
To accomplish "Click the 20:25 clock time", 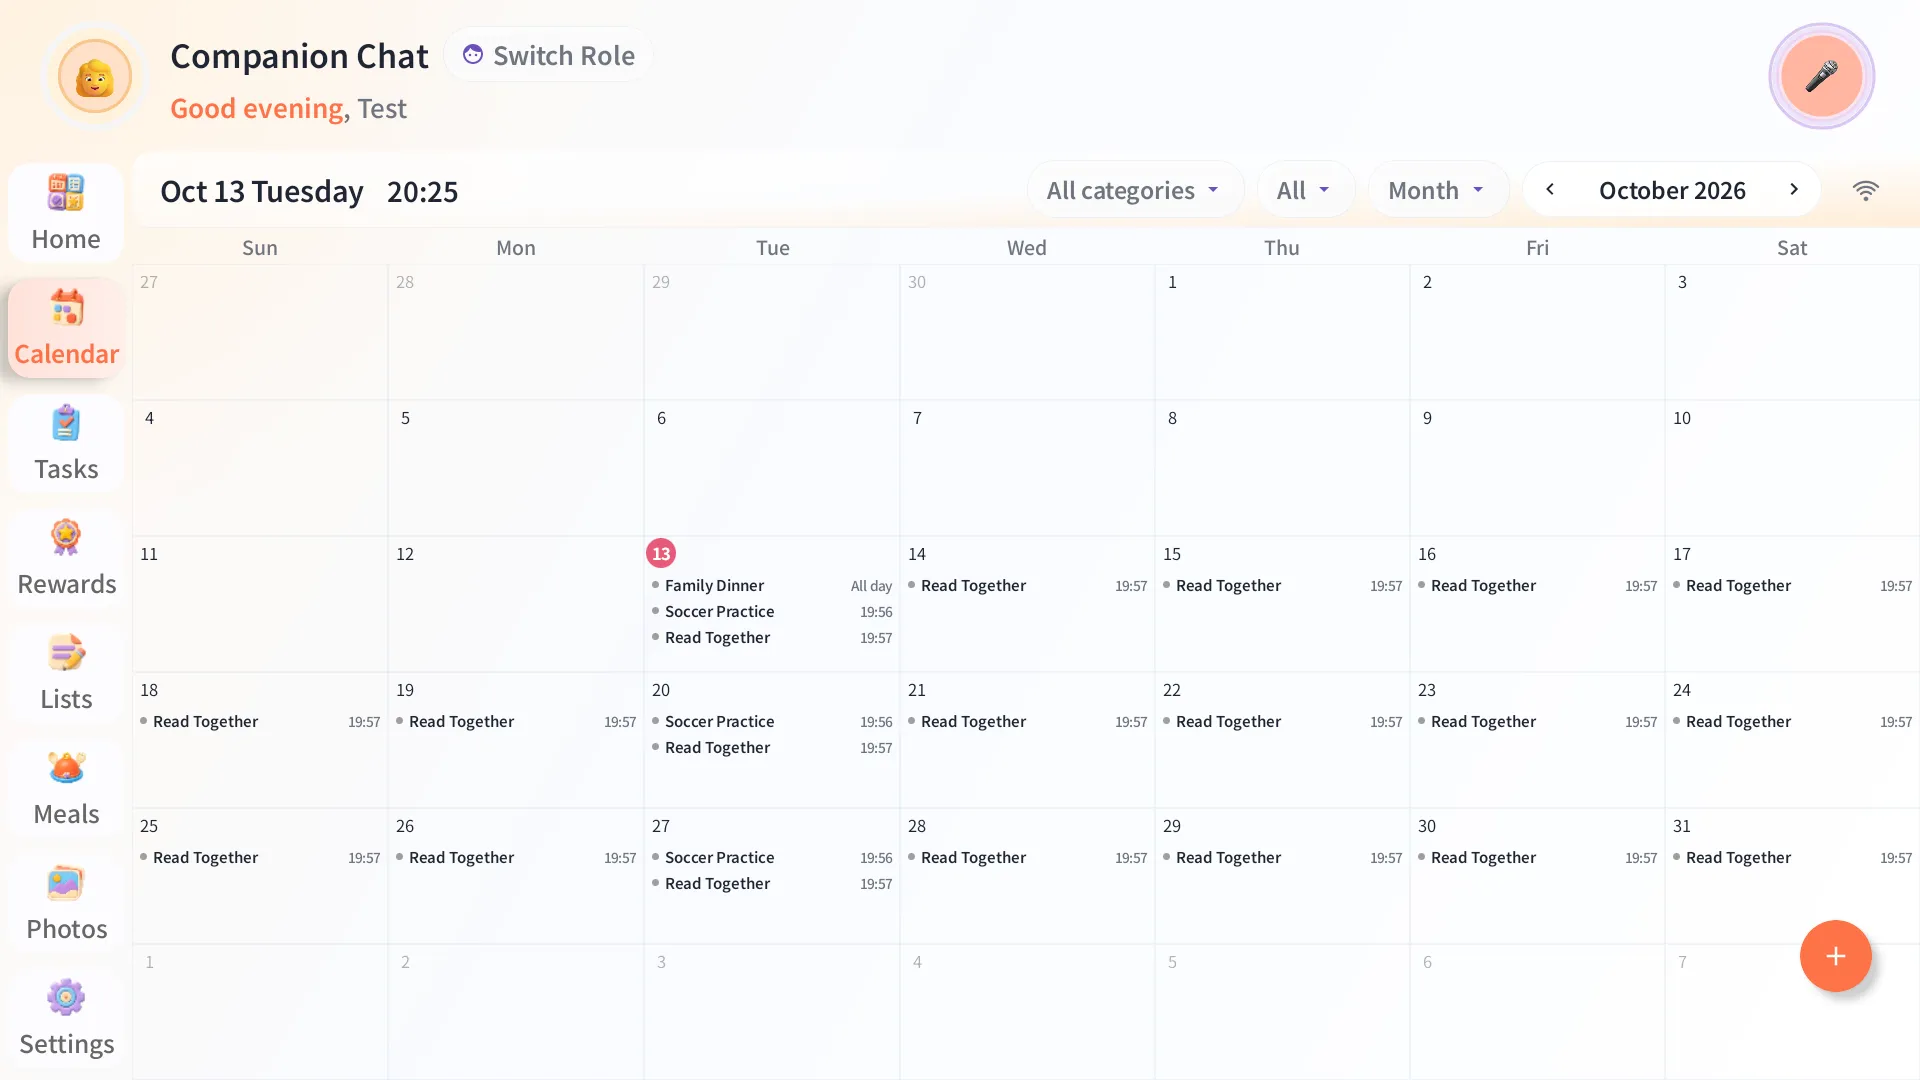I will tap(422, 191).
